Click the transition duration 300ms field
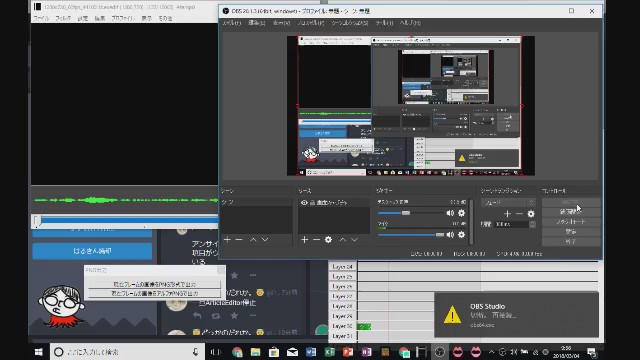640x360 pixels. 511,224
